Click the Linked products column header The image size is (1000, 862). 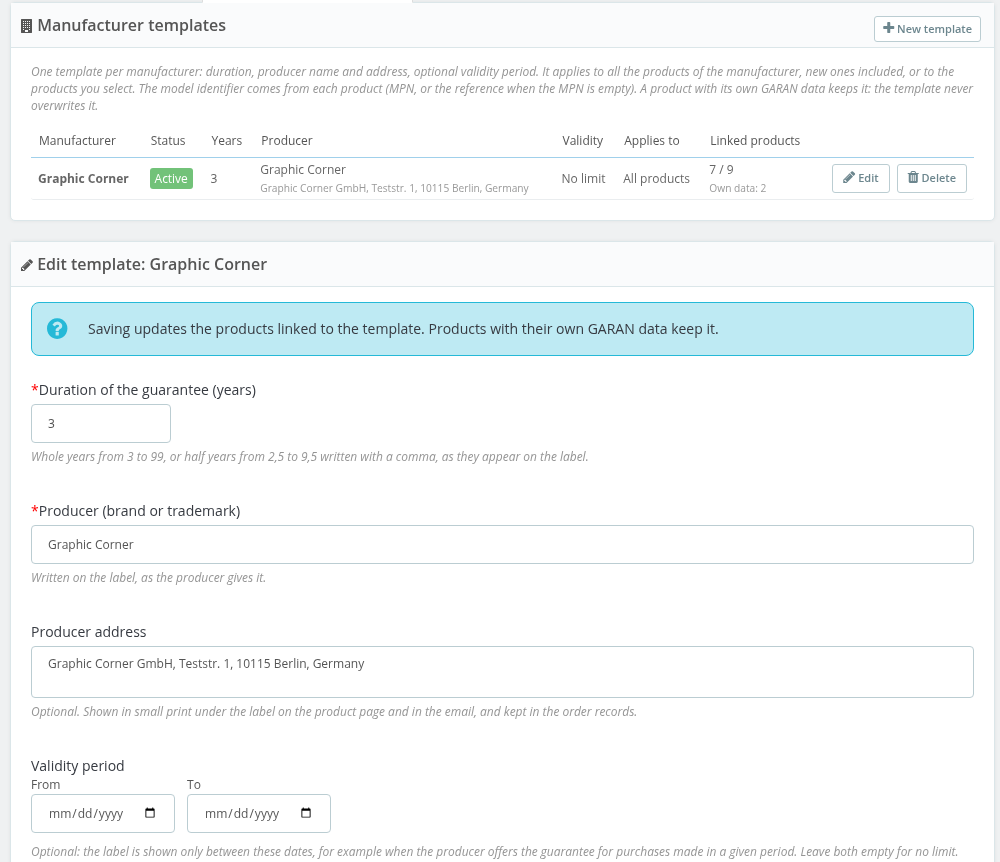754,140
